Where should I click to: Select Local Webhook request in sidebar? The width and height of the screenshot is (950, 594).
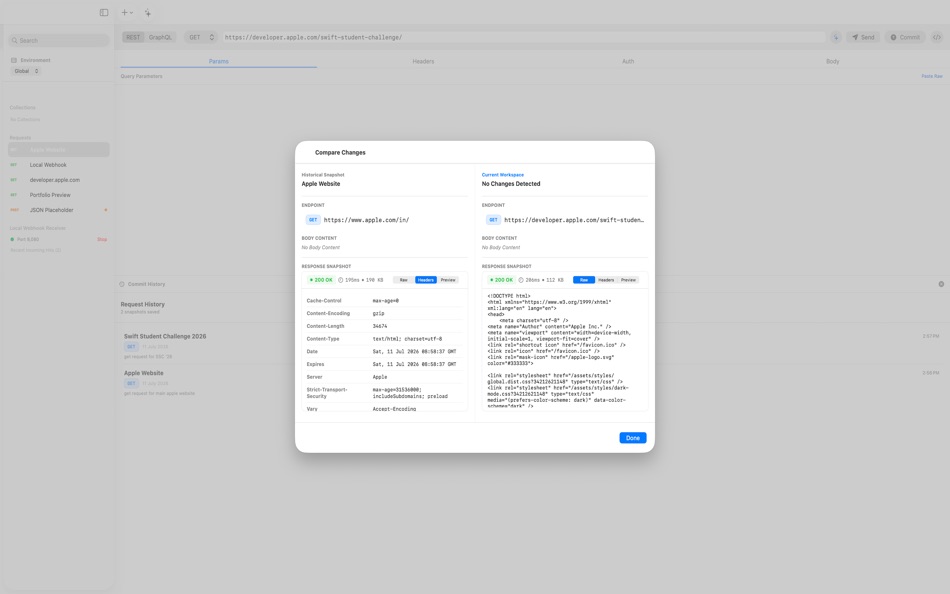(x=59, y=165)
